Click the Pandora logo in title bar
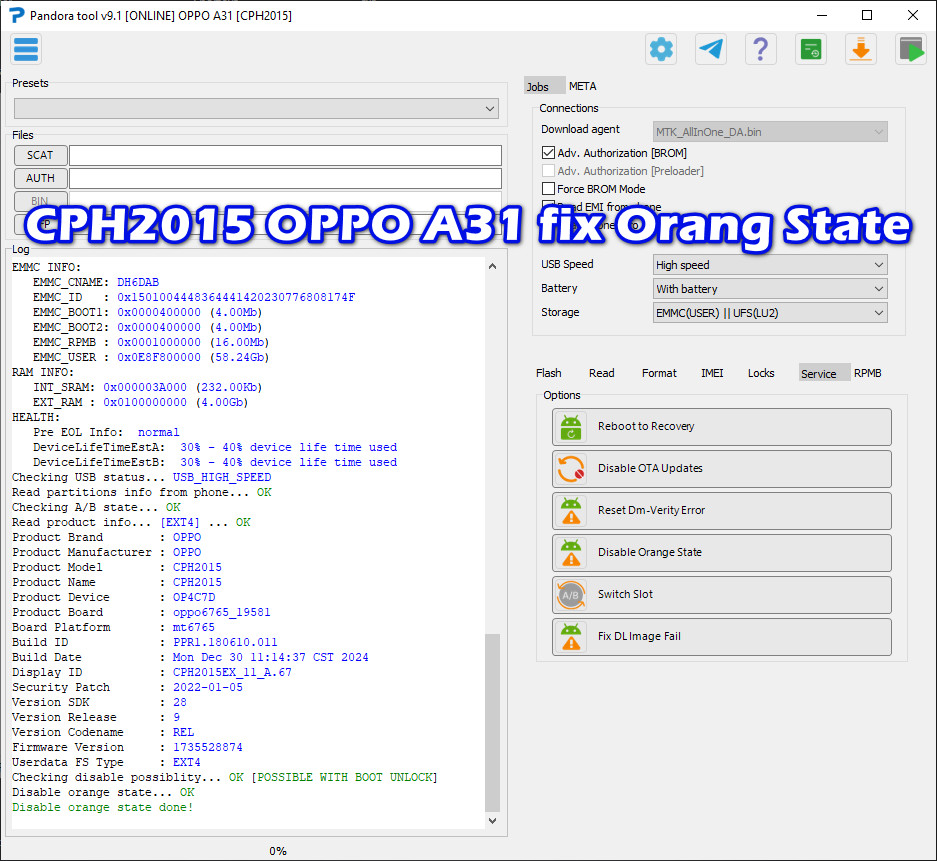Viewport: 937px width, 861px height. (x=16, y=15)
